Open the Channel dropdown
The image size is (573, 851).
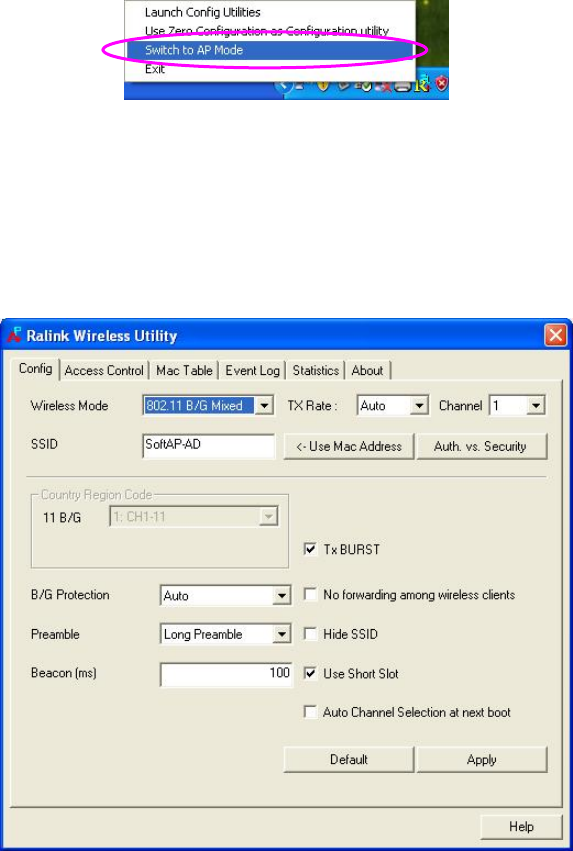click(536, 405)
